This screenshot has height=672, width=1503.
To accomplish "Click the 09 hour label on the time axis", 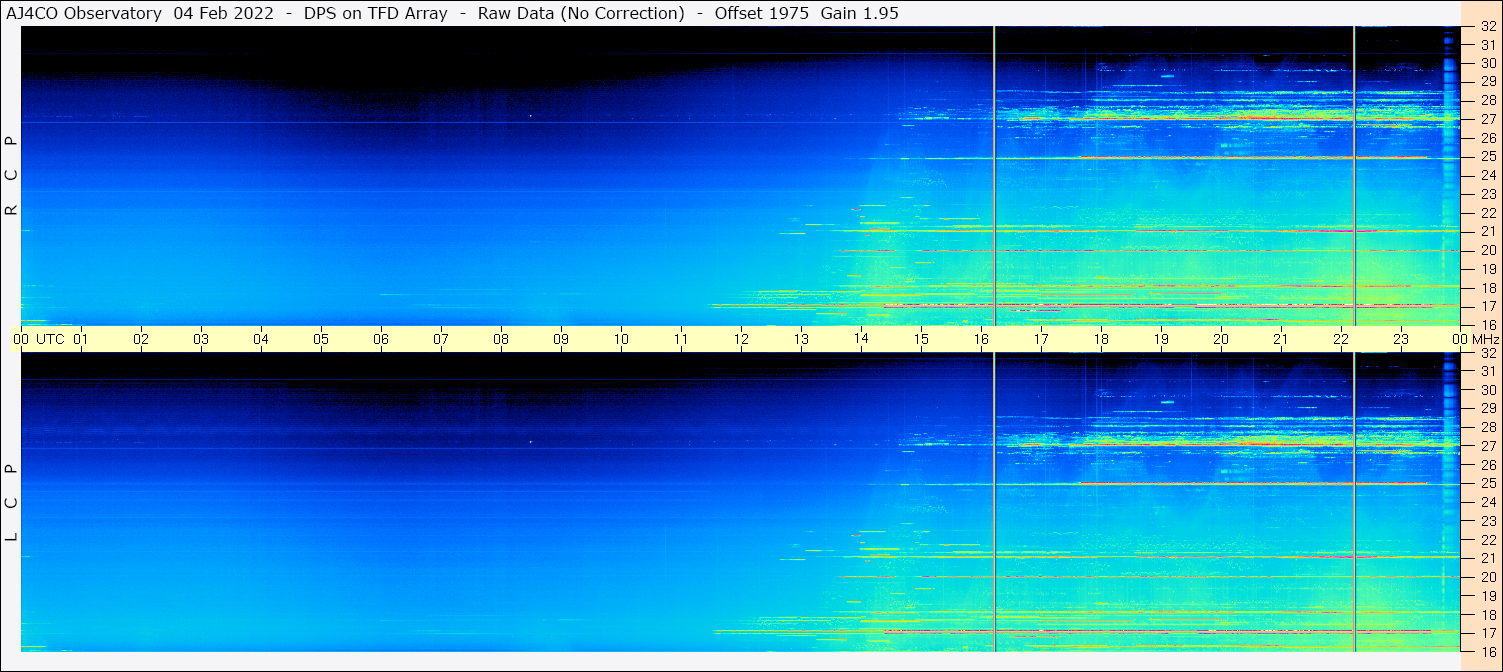I will [x=561, y=339].
